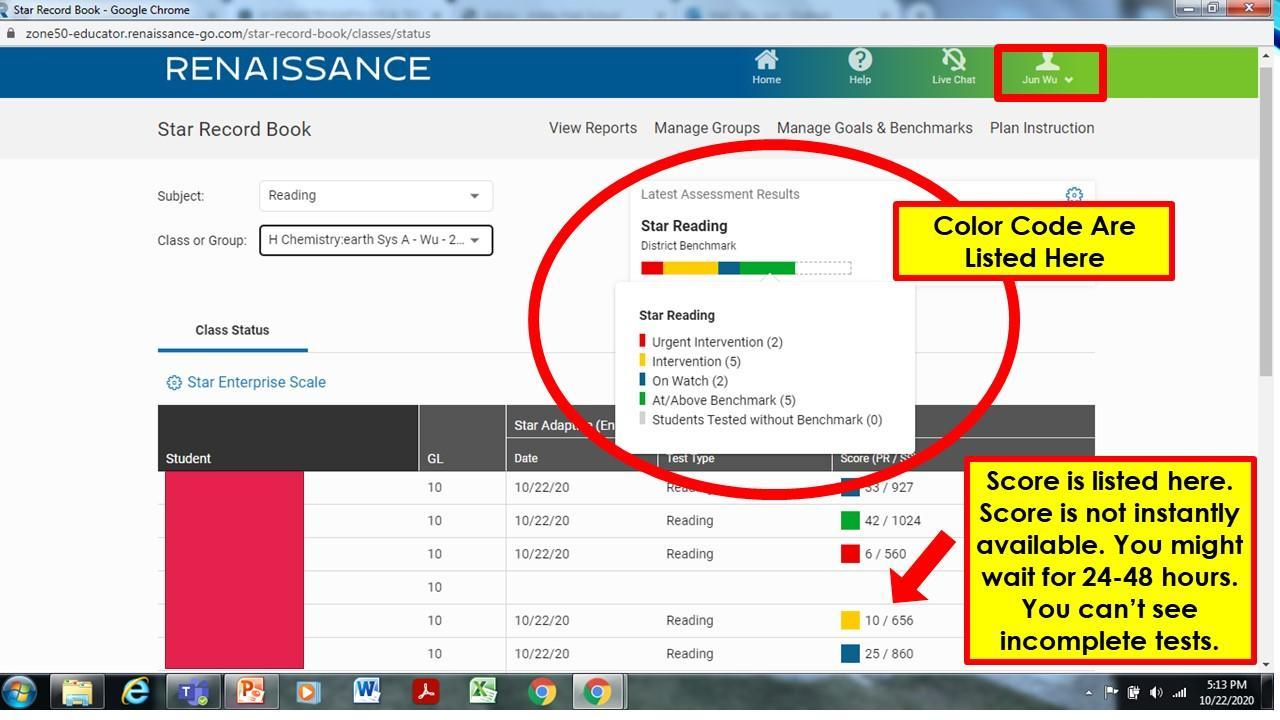Screen dimensions: 1280x720
Task: Switch to the active Chrome taskbar window
Action: 597,692
